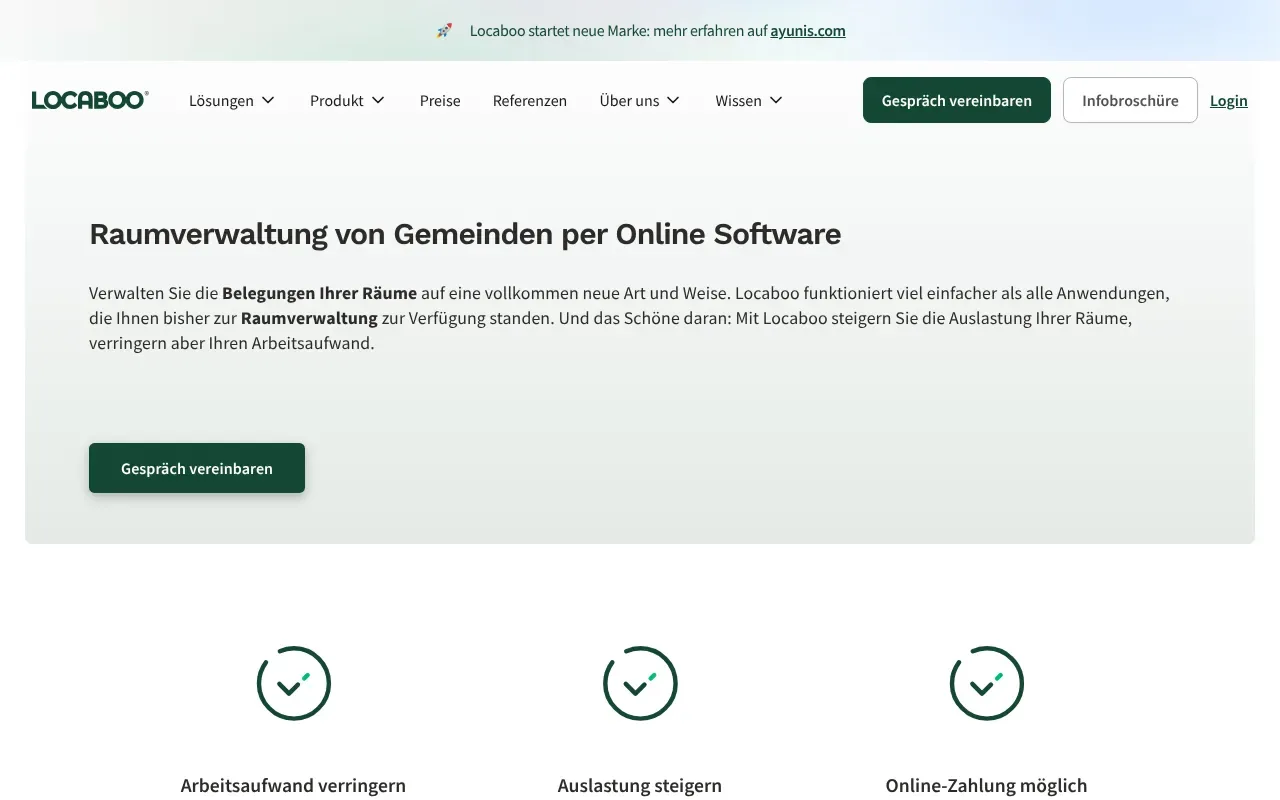Click checkmark icon above Online-Zahlung möglich
The image size is (1280, 800).
986,684
